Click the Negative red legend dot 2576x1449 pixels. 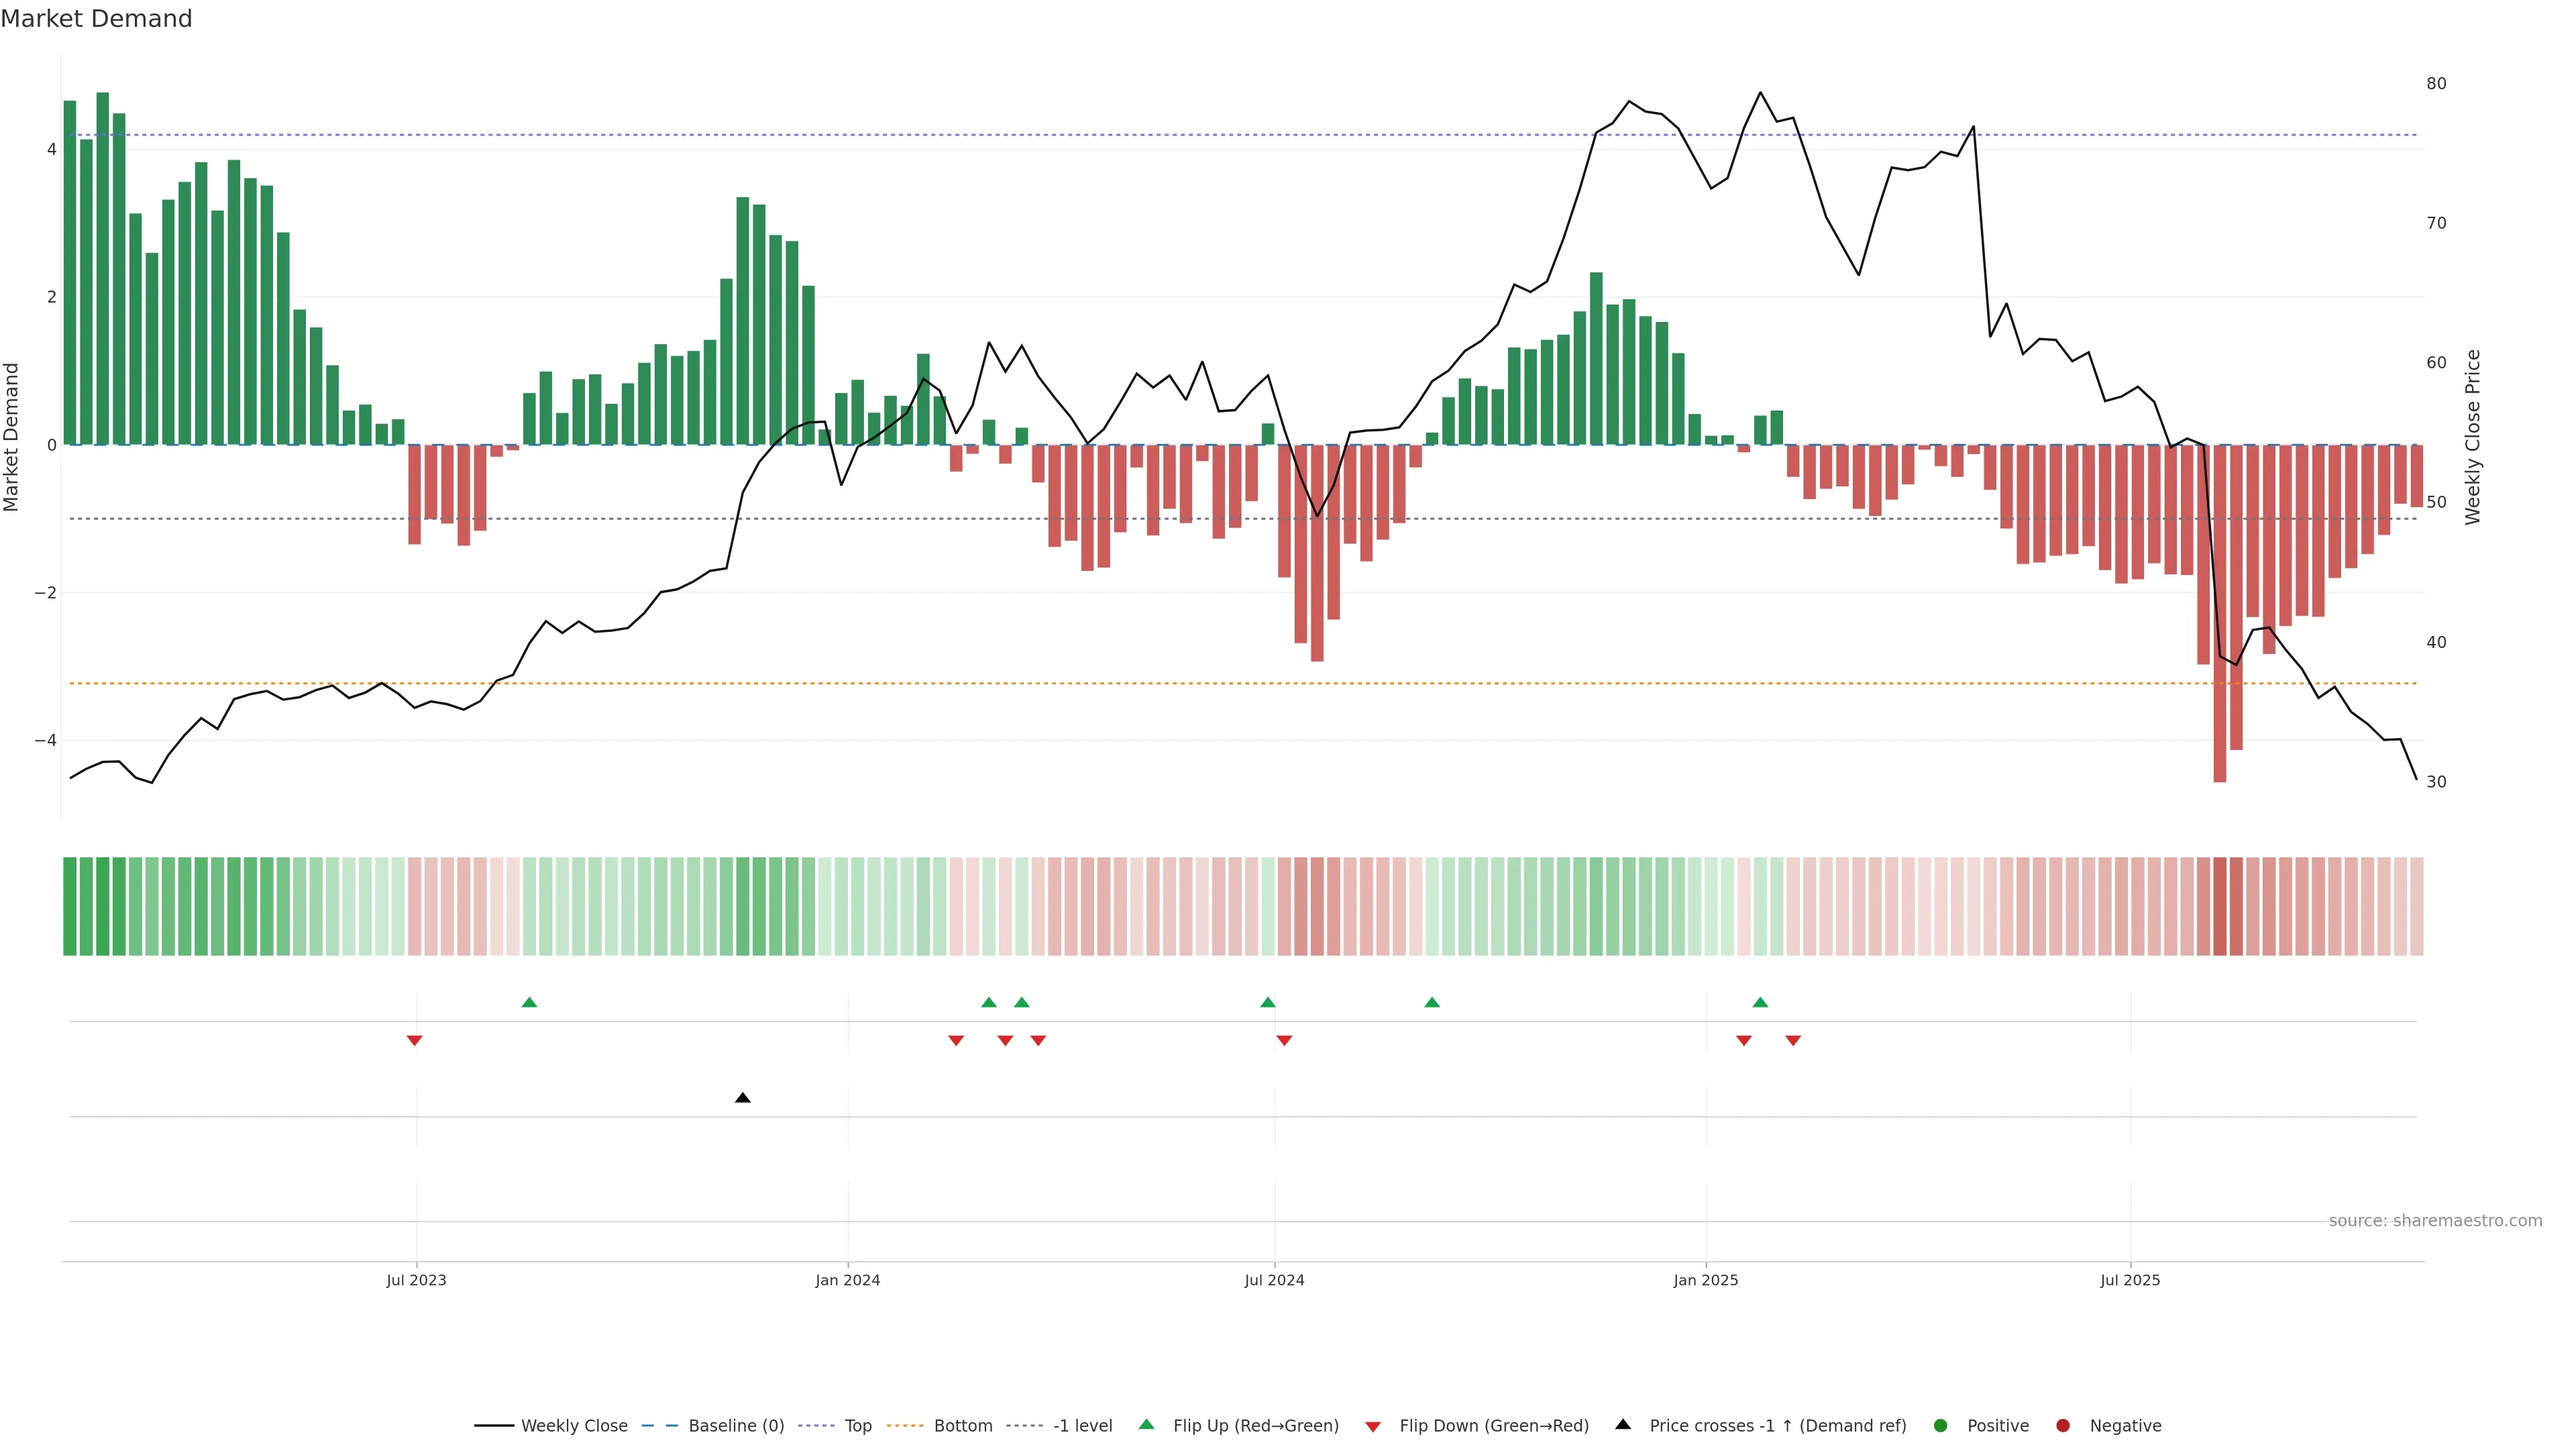(x=2062, y=1426)
